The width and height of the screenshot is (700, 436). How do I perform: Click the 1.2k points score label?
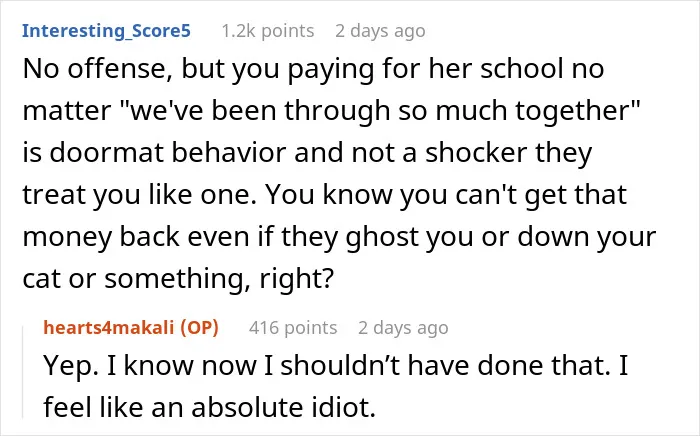pos(268,31)
